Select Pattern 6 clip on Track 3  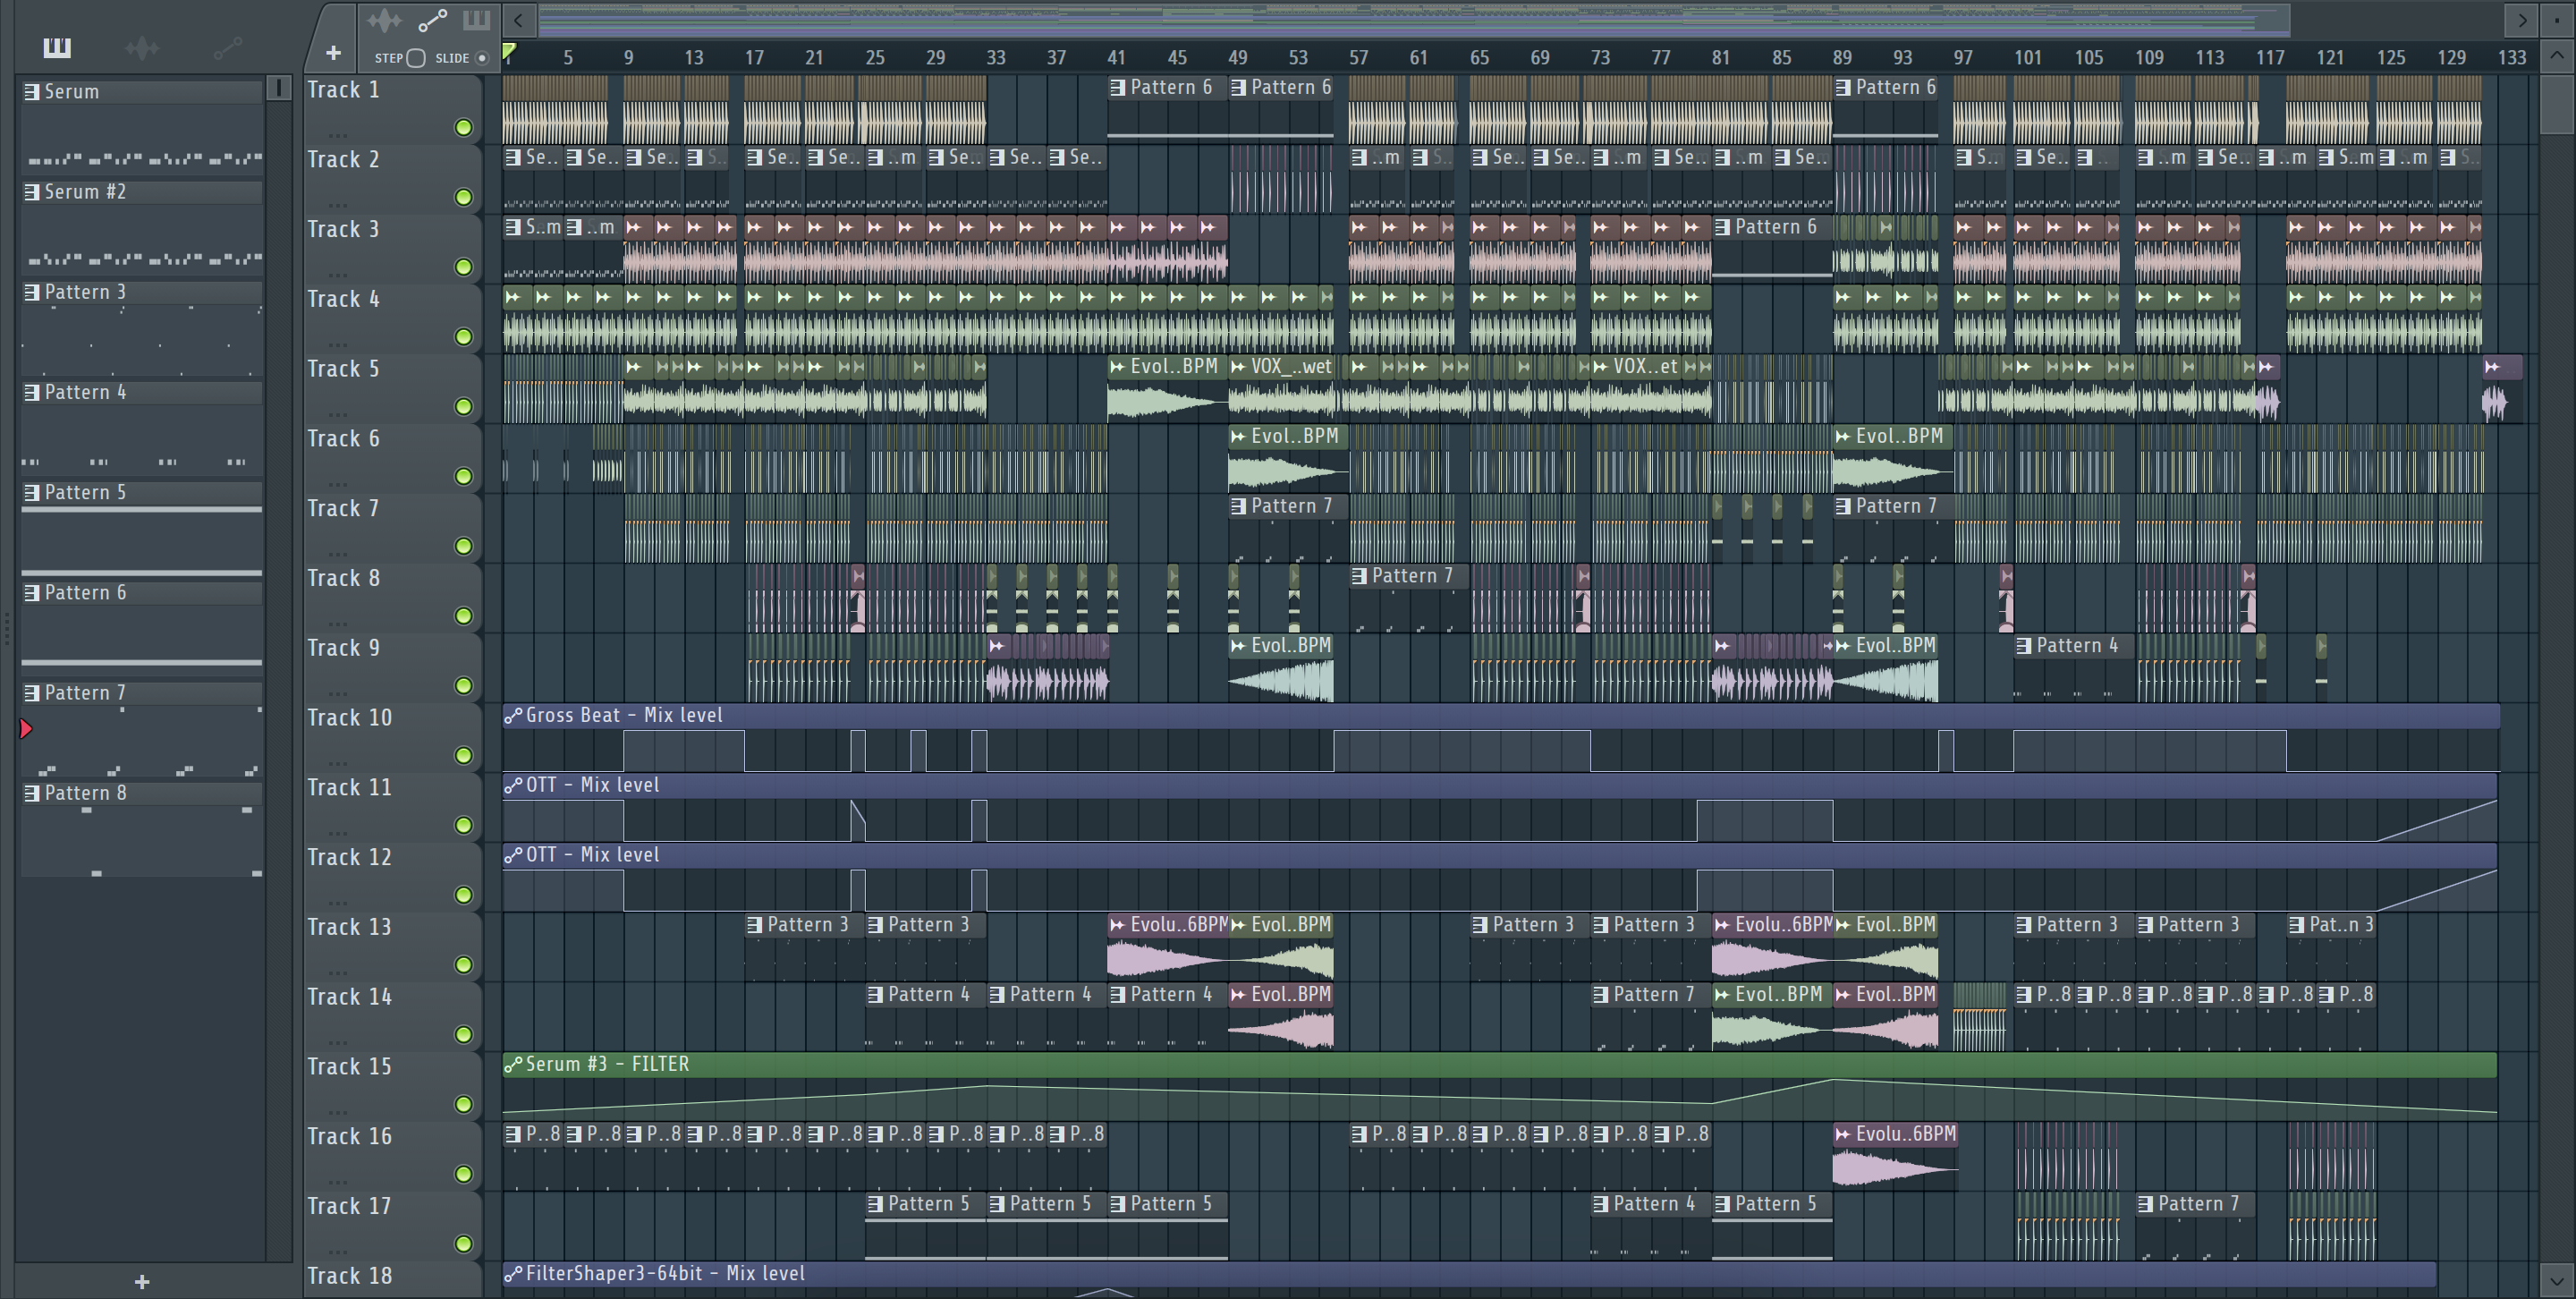point(1771,250)
